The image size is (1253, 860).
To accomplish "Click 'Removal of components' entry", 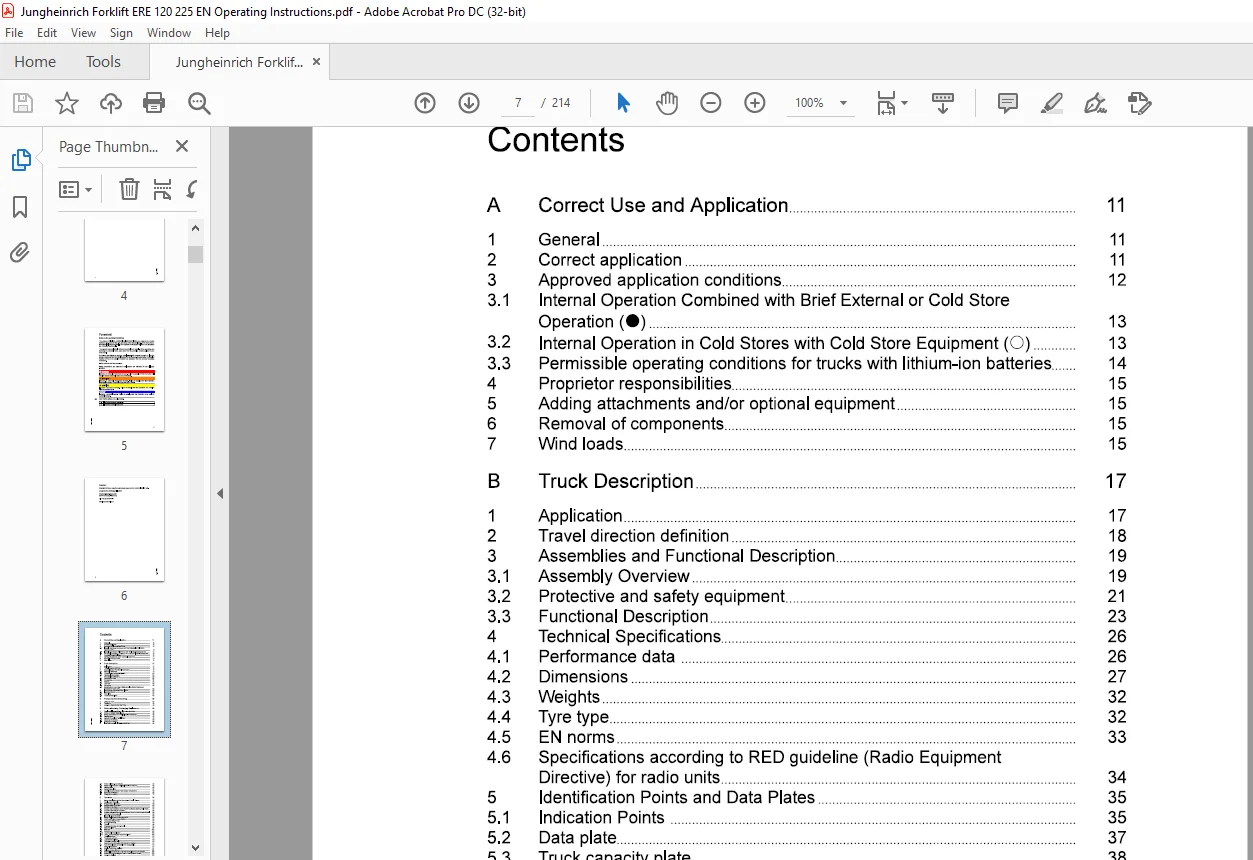I will click(x=631, y=424).
